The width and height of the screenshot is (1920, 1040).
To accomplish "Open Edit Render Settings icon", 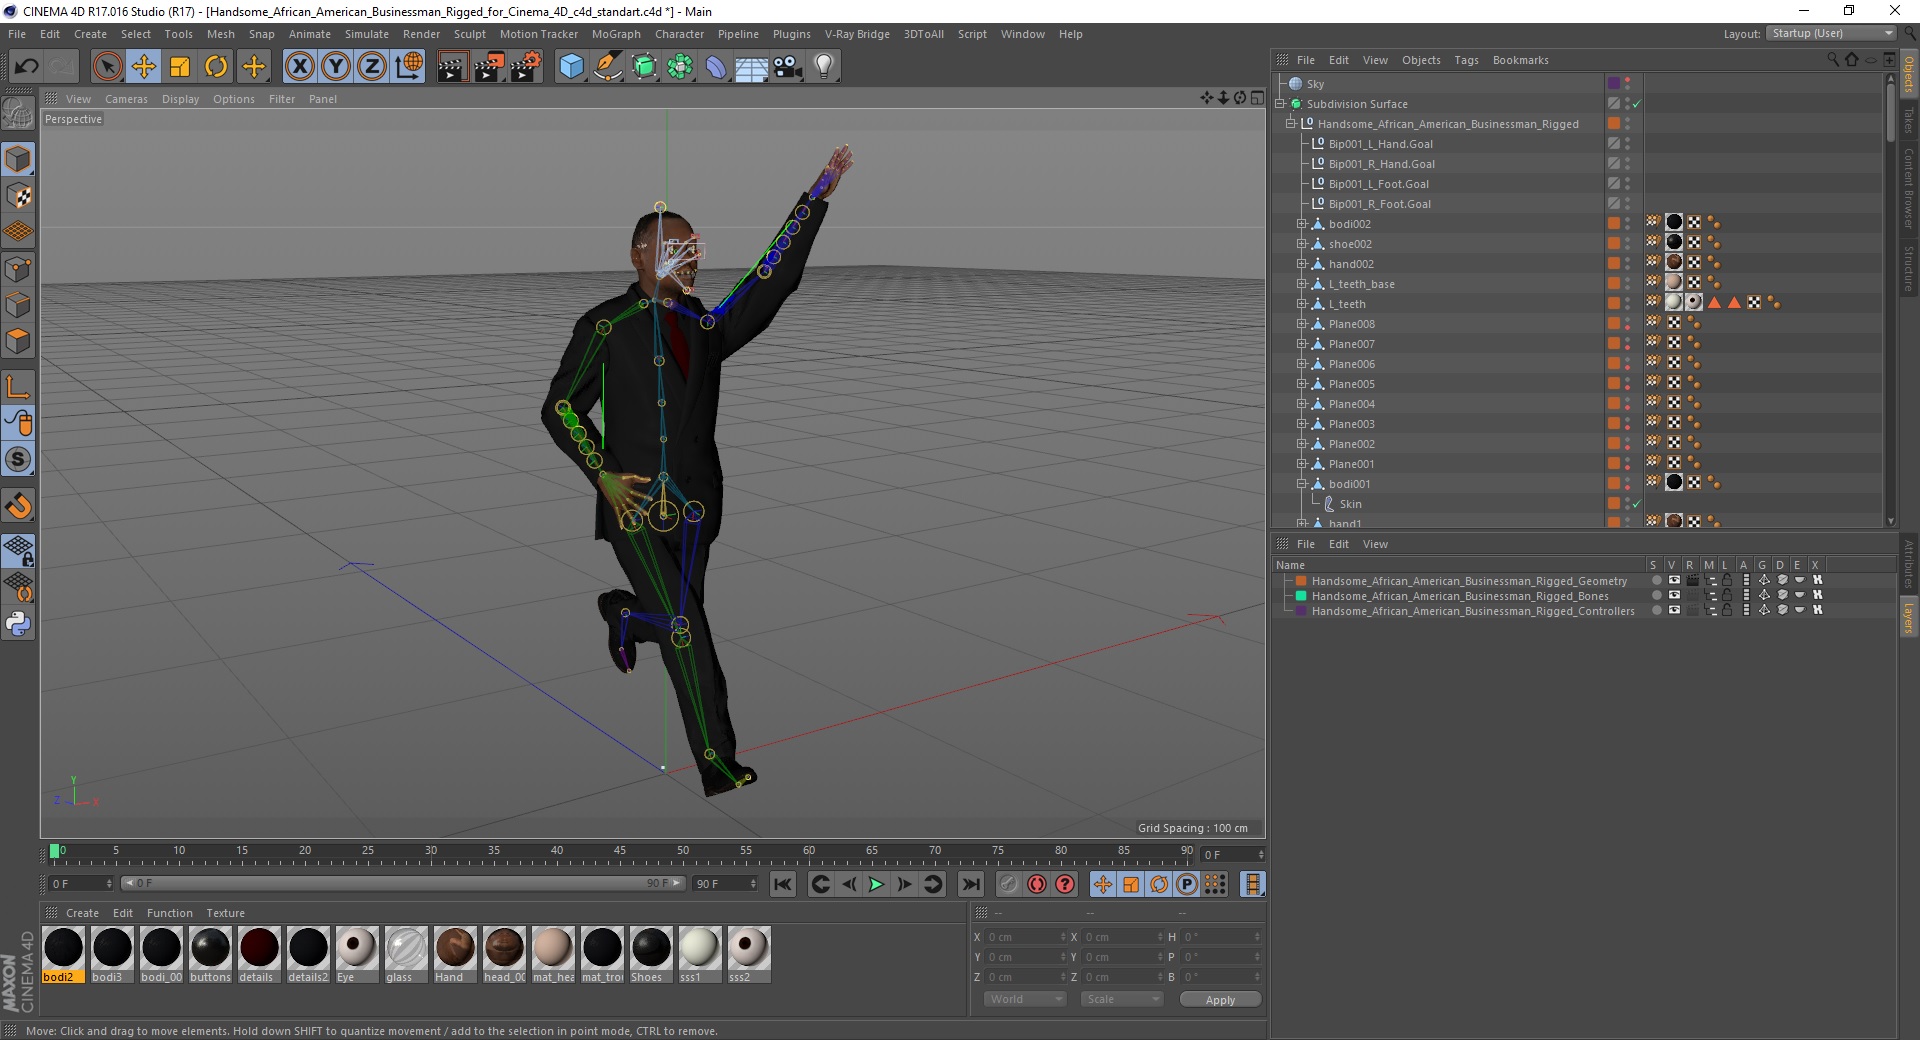I will pos(526,67).
